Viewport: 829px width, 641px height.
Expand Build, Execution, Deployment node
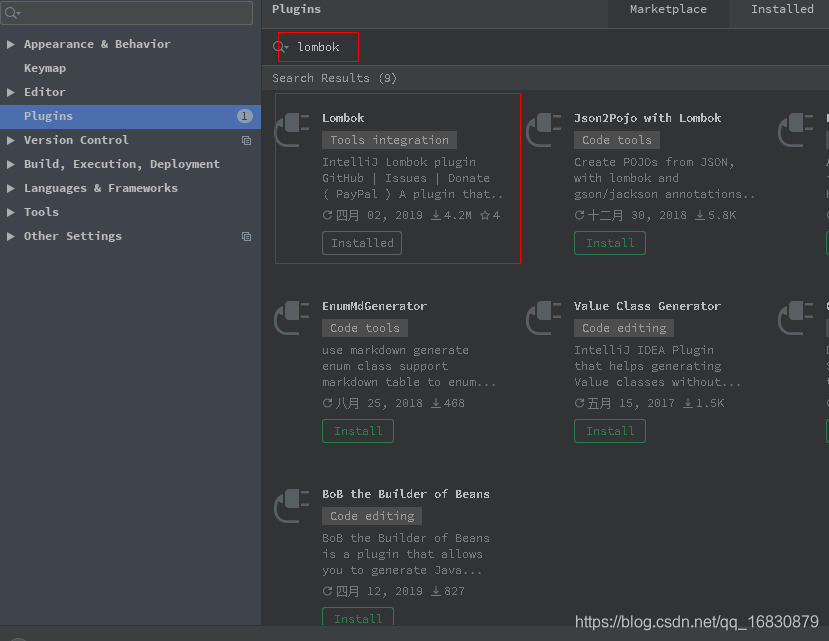tap(11, 164)
